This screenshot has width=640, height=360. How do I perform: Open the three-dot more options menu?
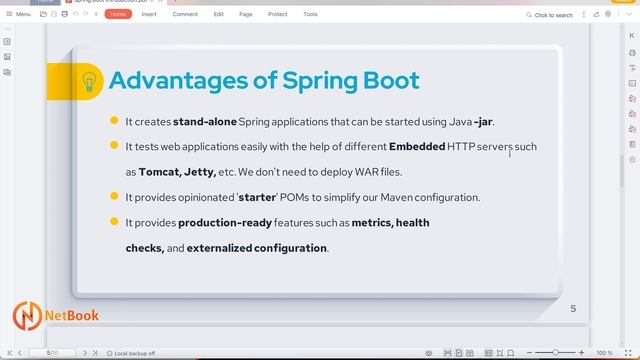pos(584,14)
